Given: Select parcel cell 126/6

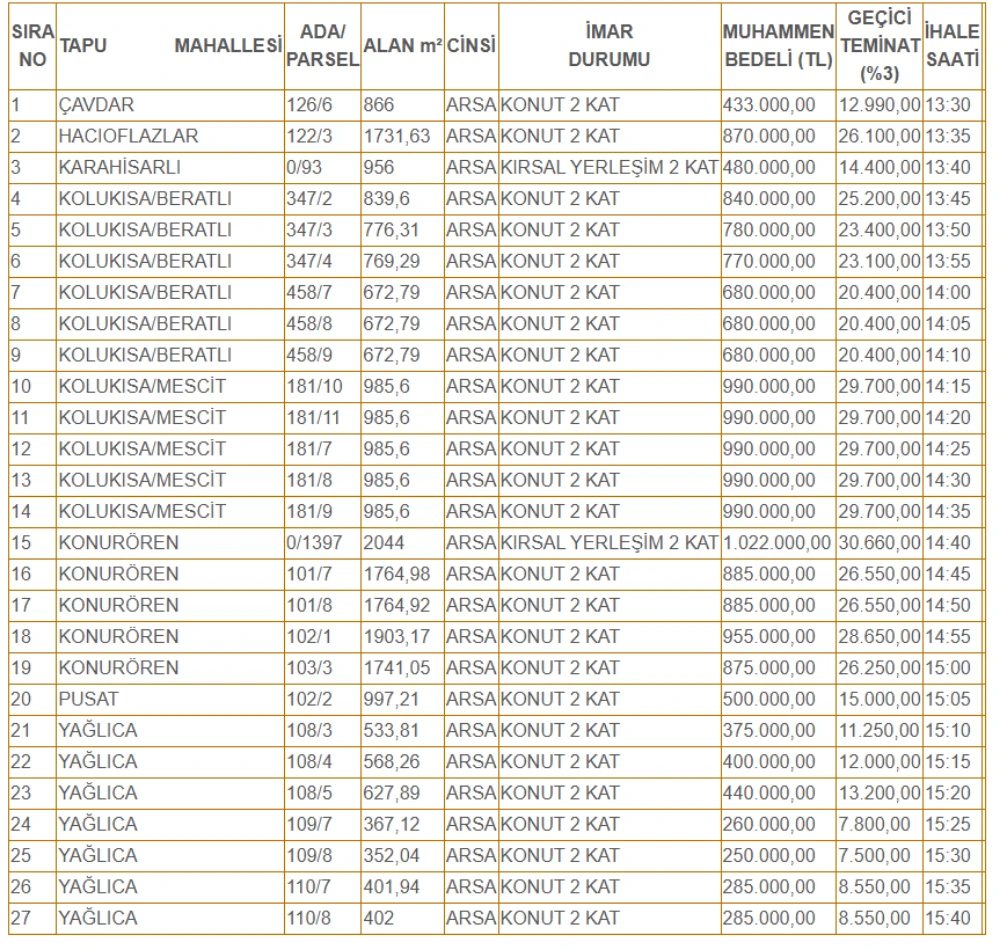Looking at the screenshot, I should tap(307, 105).
